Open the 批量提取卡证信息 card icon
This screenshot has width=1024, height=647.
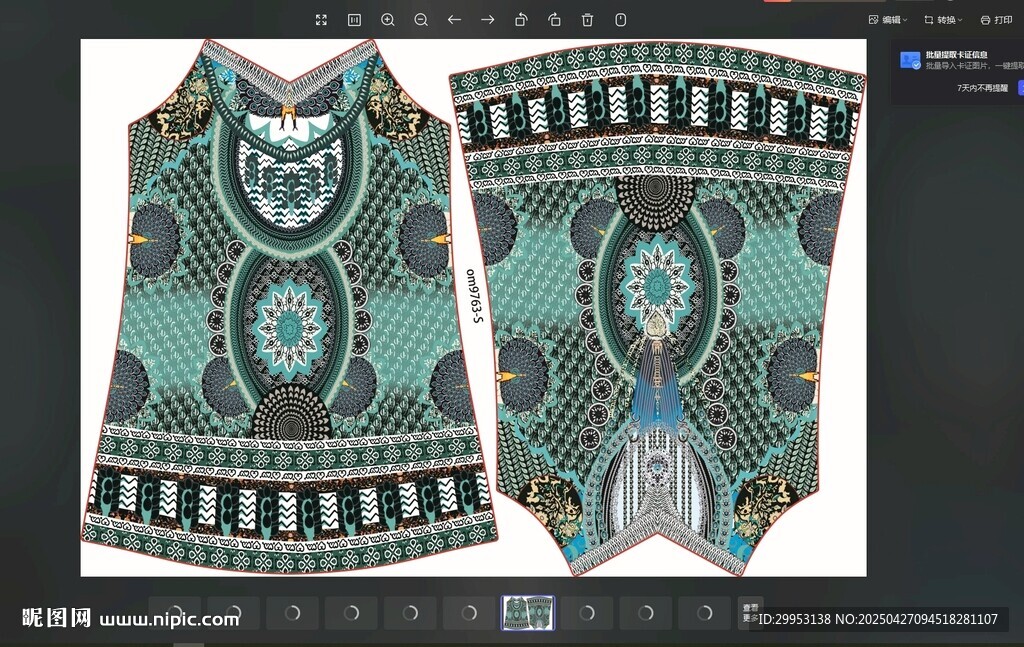pyautogui.click(x=910, y=60)
